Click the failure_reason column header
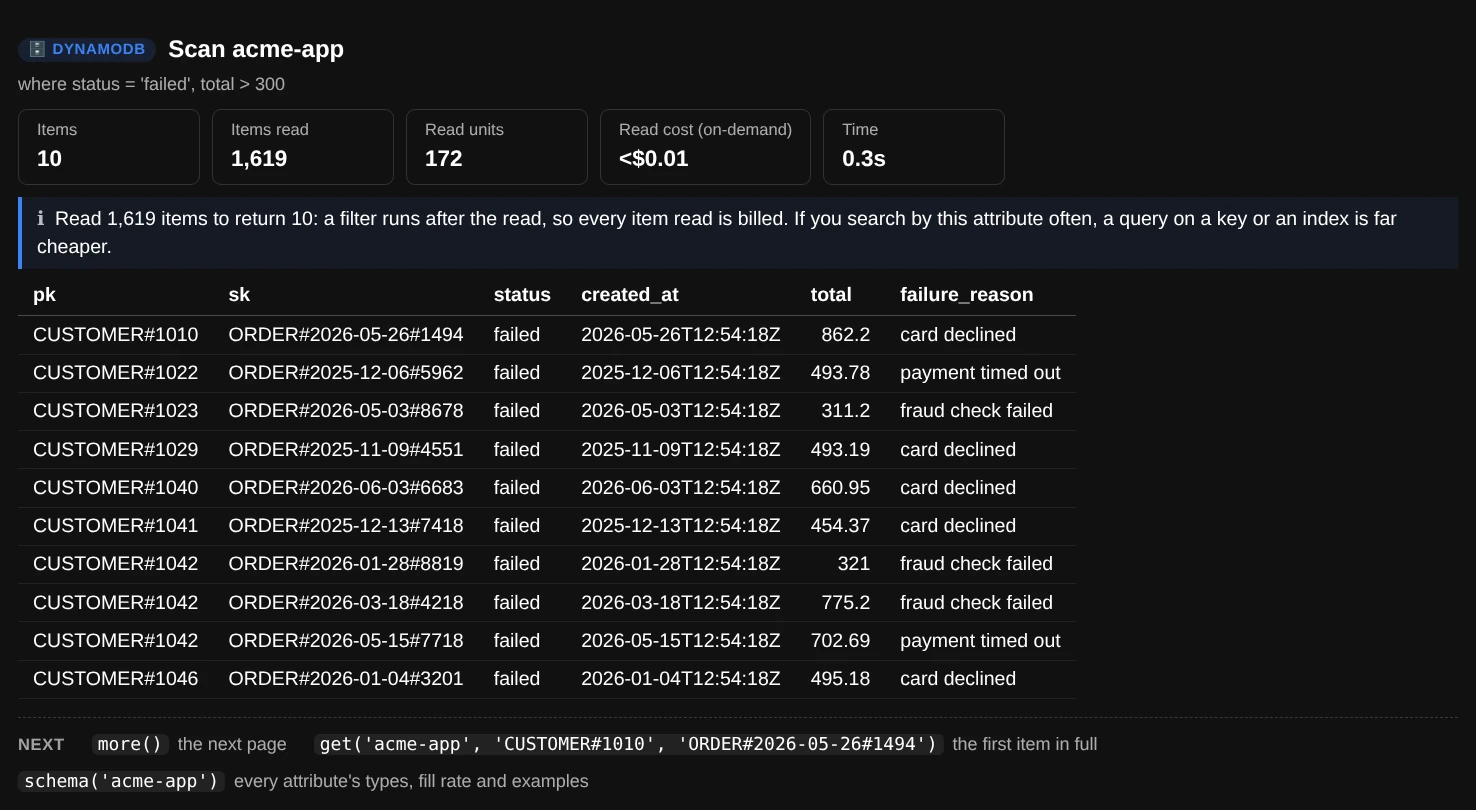The width and height of the screenshot is (1476, 810). point(967,295)
